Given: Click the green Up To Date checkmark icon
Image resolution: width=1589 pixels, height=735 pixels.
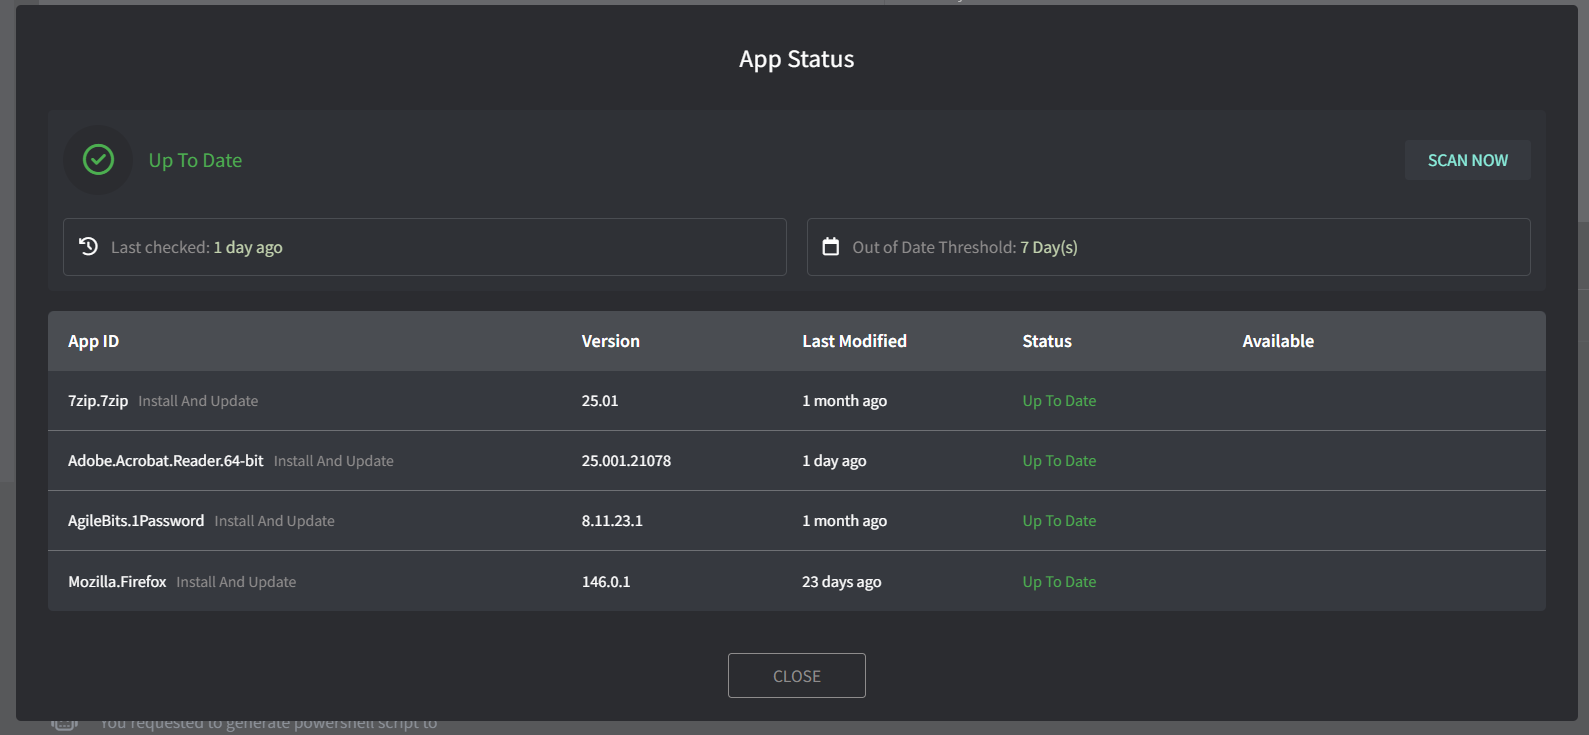Looking at the screenshot, I should point(98,160).
